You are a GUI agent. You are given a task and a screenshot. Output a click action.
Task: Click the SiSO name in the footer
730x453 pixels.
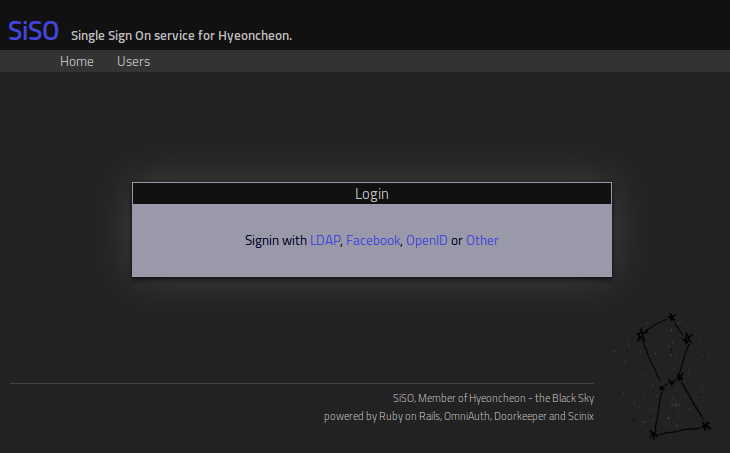tap(403, 398)
